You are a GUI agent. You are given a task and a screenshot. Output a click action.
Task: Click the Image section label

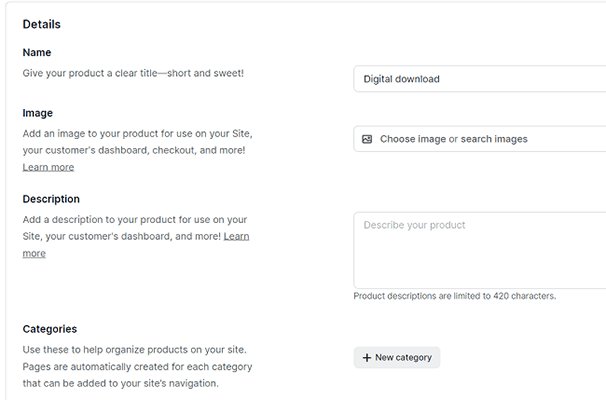click(38, 113)
